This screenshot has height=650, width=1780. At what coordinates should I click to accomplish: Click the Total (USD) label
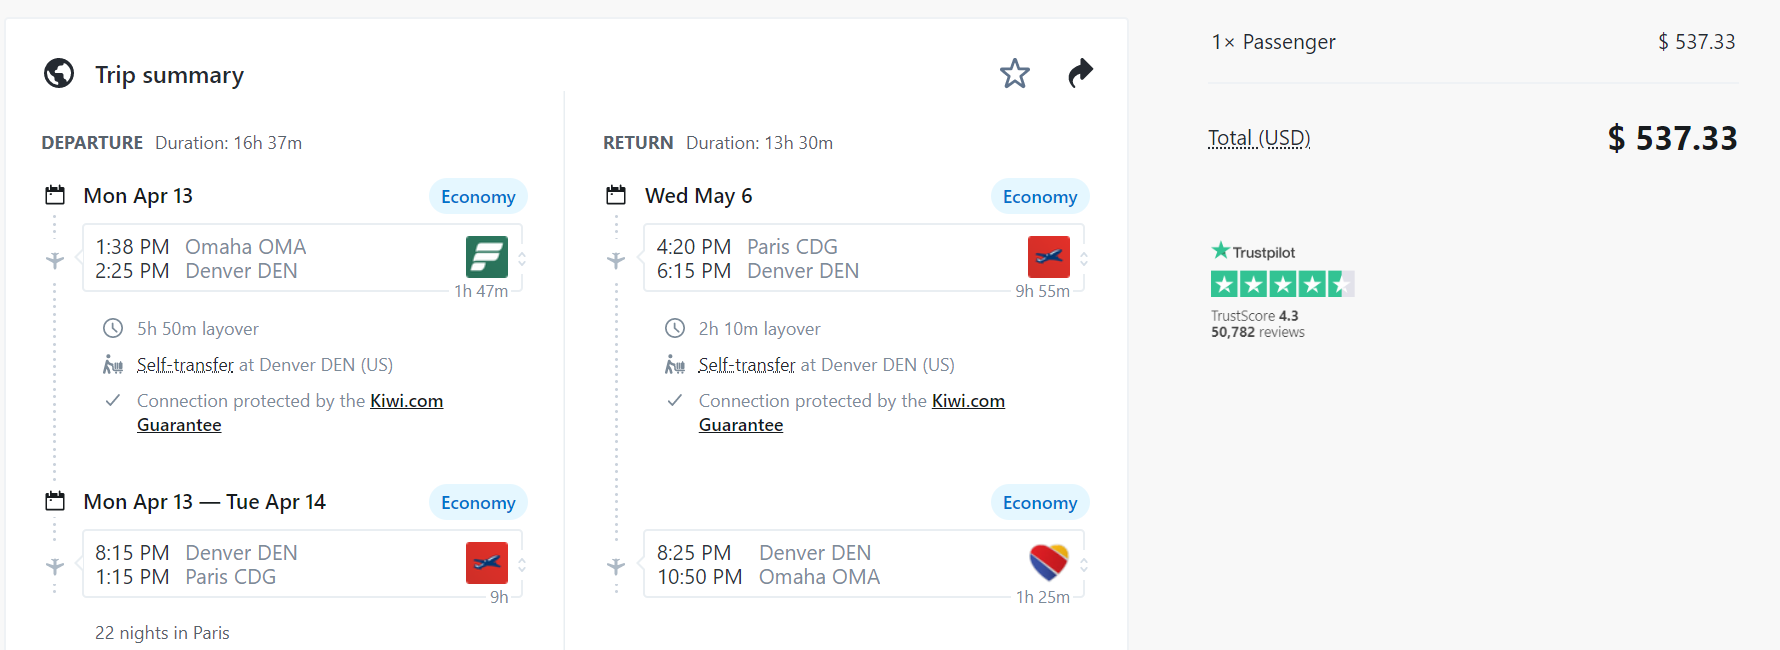pyautogui.click(x=1258, y=138)
